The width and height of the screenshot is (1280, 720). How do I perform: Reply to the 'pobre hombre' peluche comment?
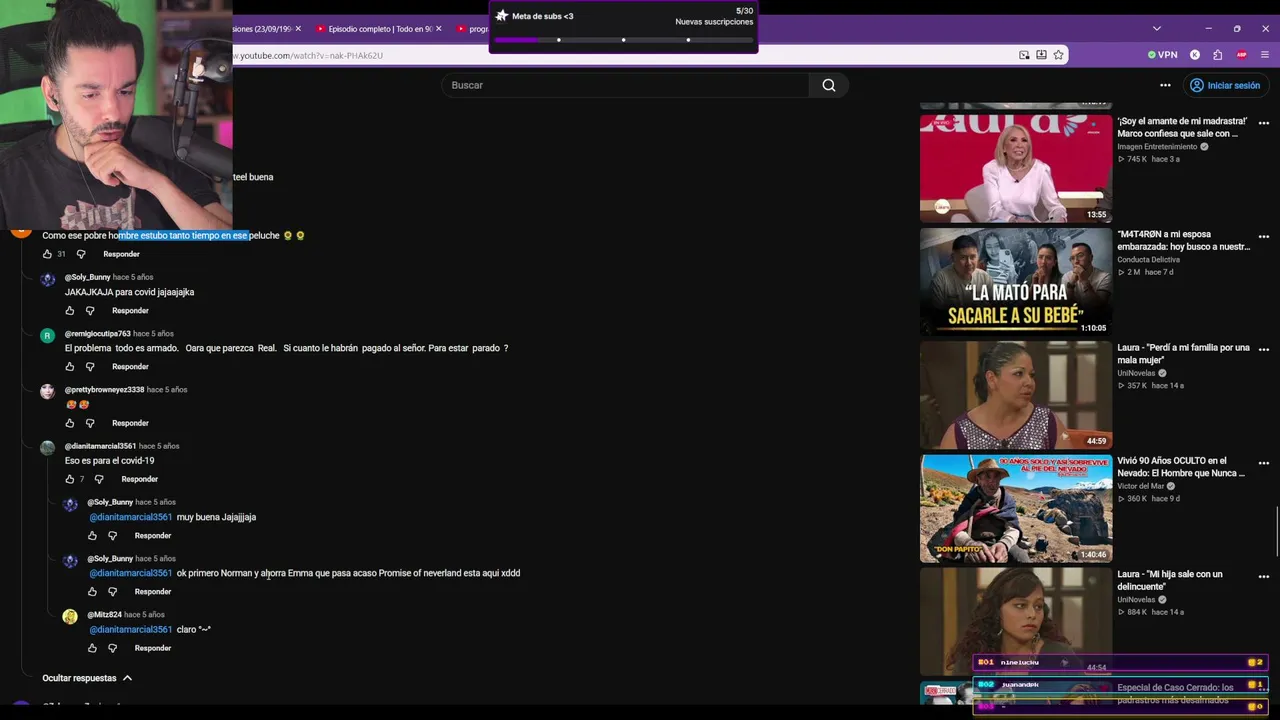[121, 254]
